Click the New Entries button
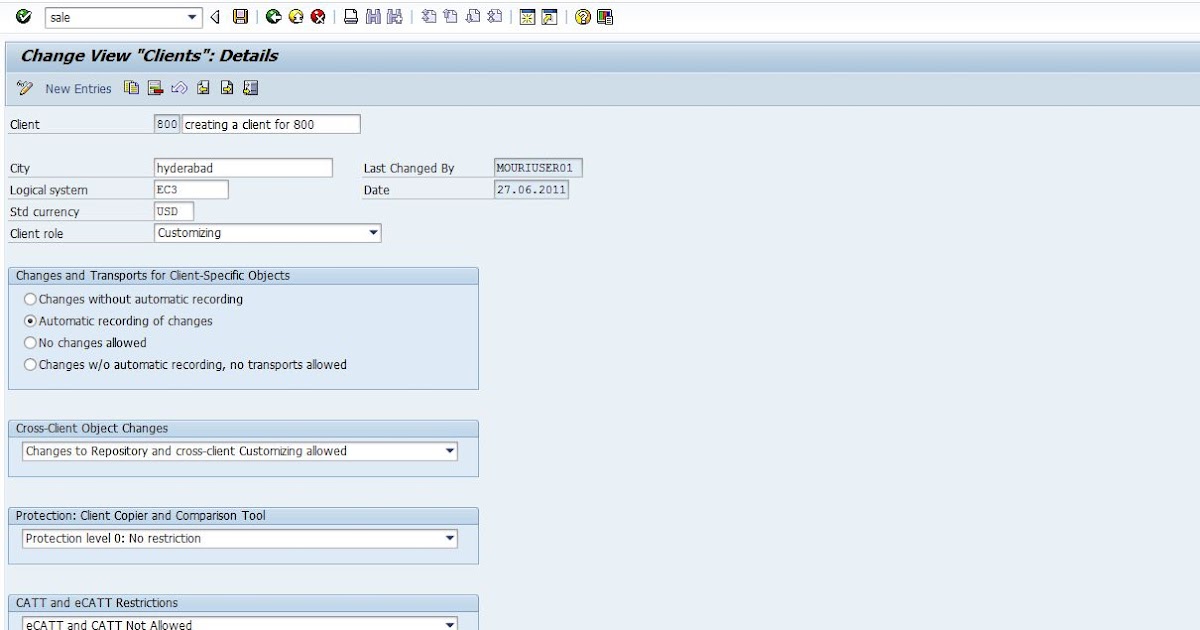 coord(77,88)
